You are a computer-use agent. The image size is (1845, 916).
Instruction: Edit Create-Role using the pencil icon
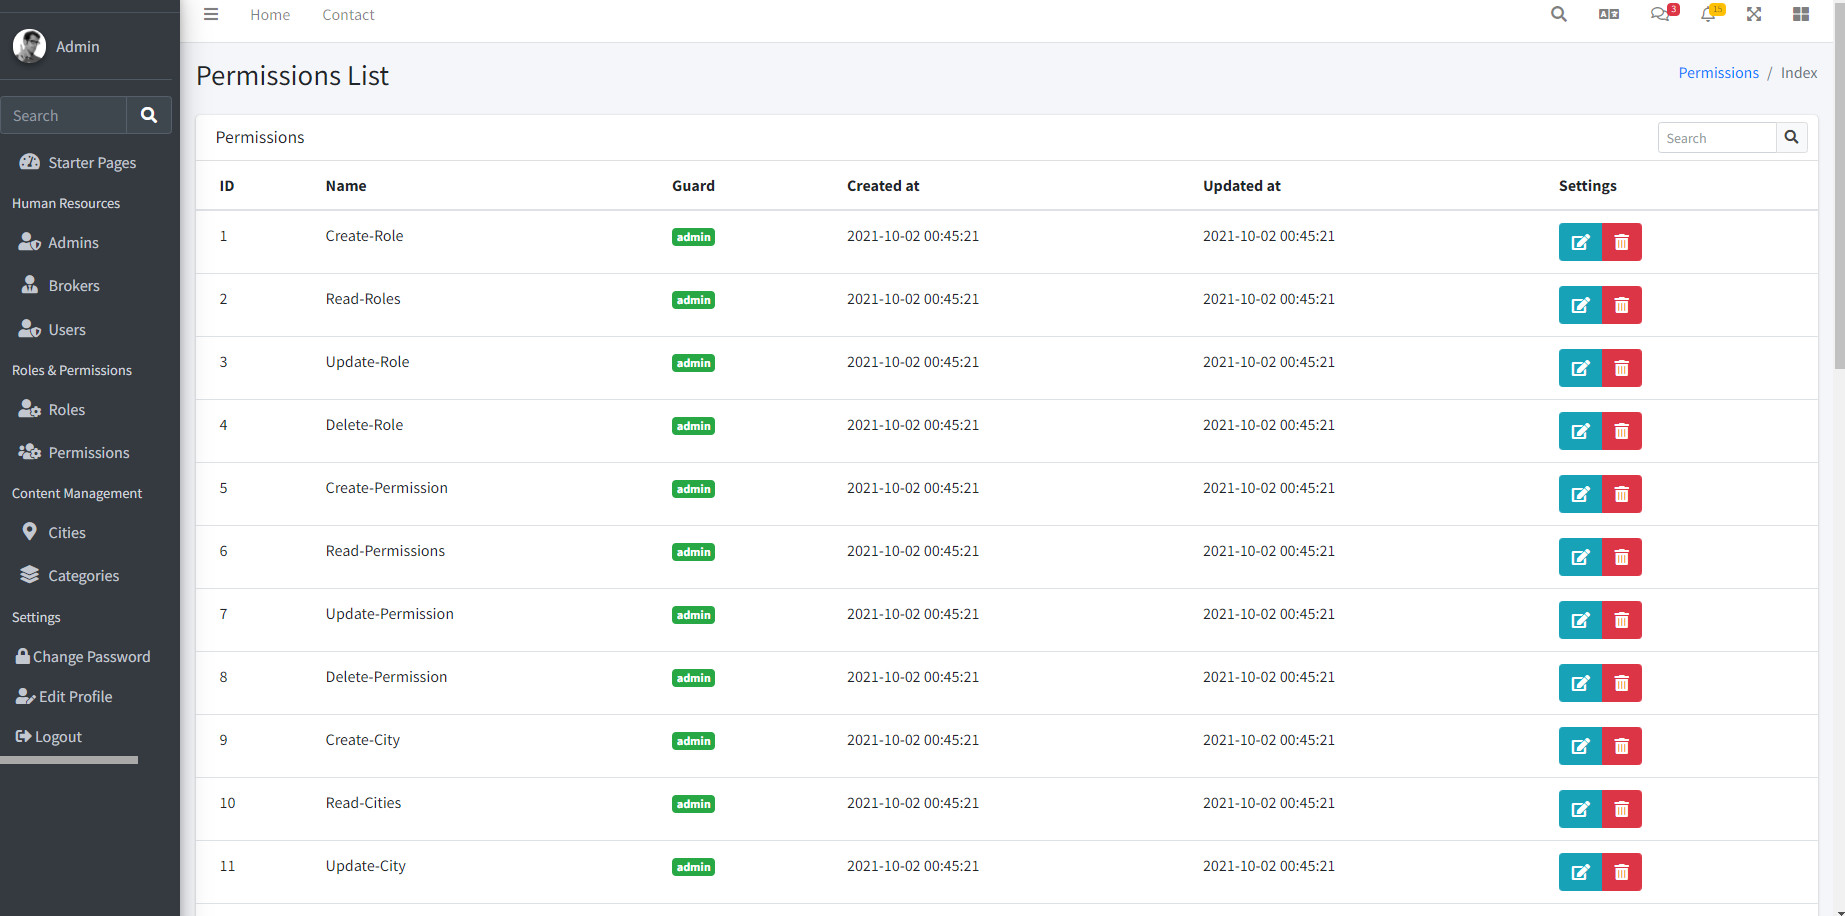[1580, 242]
